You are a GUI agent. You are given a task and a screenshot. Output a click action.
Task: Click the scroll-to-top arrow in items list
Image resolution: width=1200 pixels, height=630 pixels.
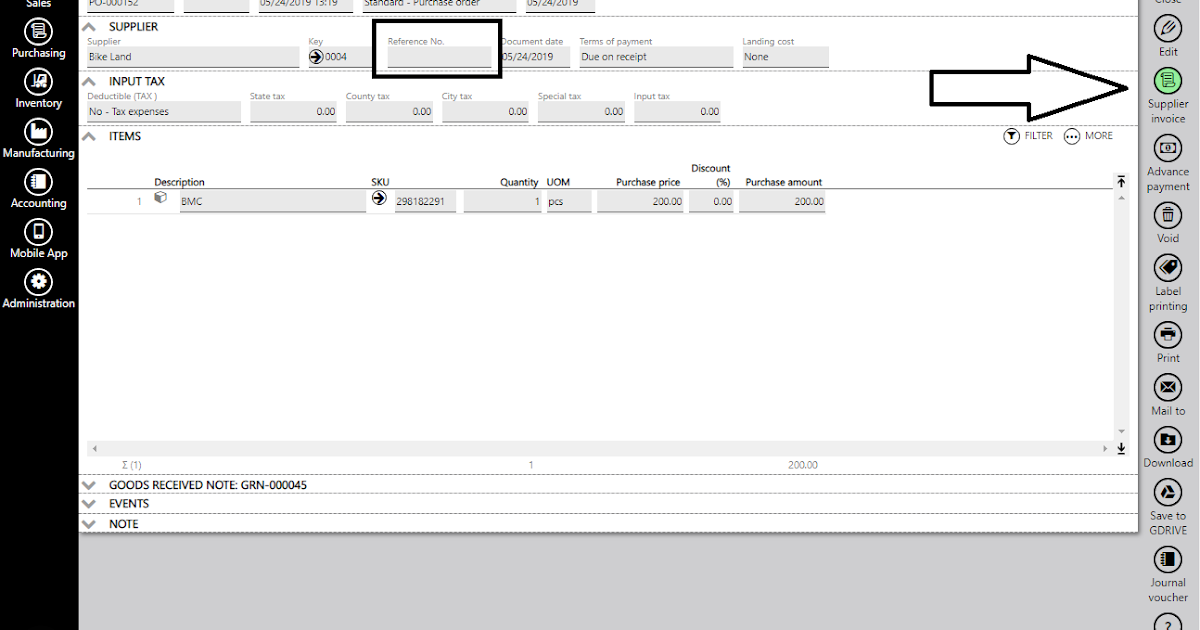(x=1121, y=181)
